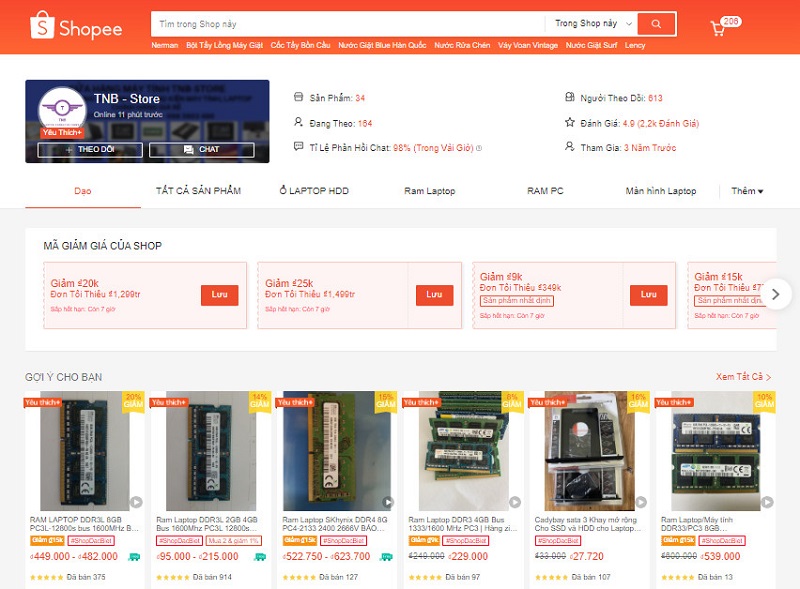The width and height of the screenshot is (800, 589).
Task: Follow the shop with 'THEO DÕI' button
Action: click(90, 150)
